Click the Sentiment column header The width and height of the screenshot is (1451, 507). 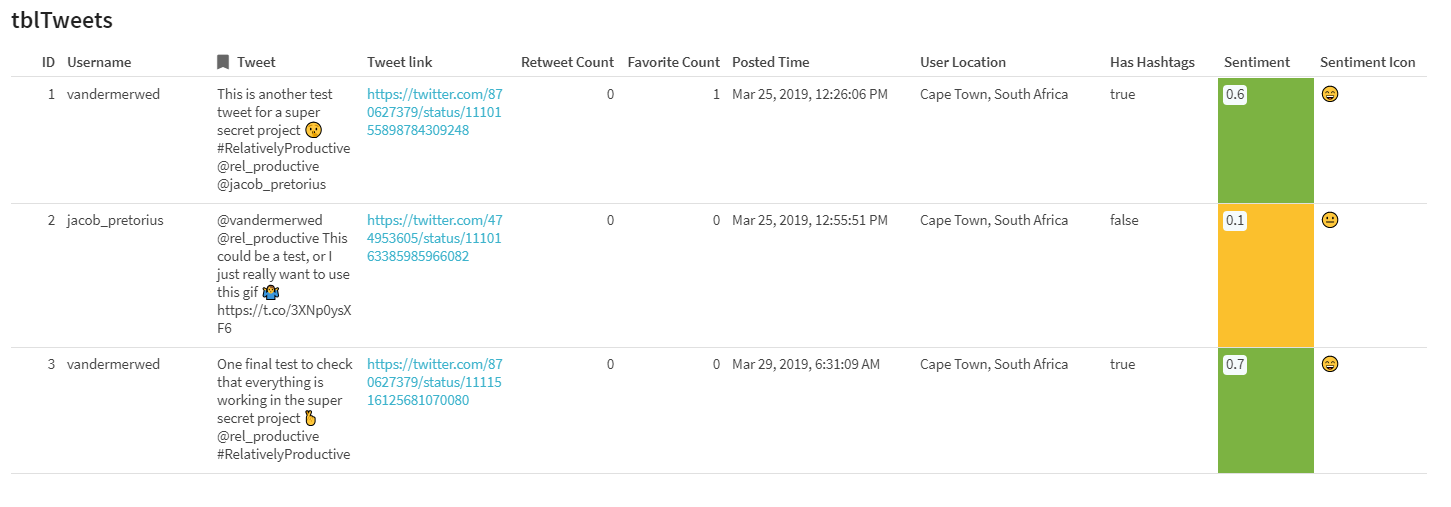[x=1256, y=62]
